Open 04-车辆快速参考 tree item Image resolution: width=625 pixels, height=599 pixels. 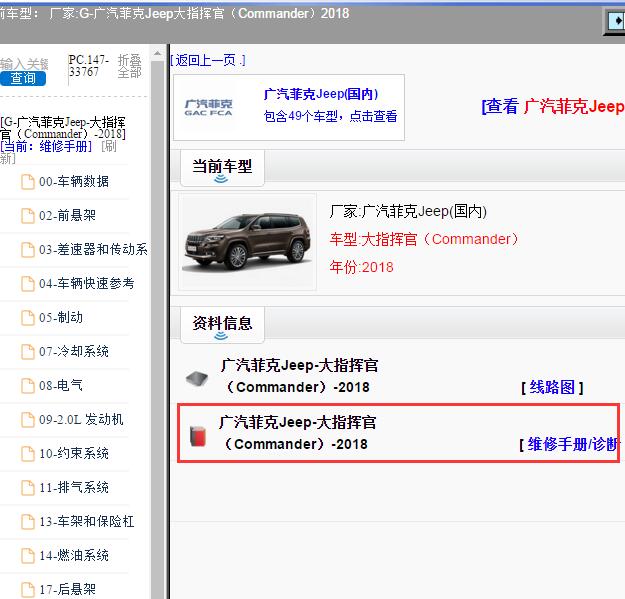pyautogui.click(x=86, y=283)
